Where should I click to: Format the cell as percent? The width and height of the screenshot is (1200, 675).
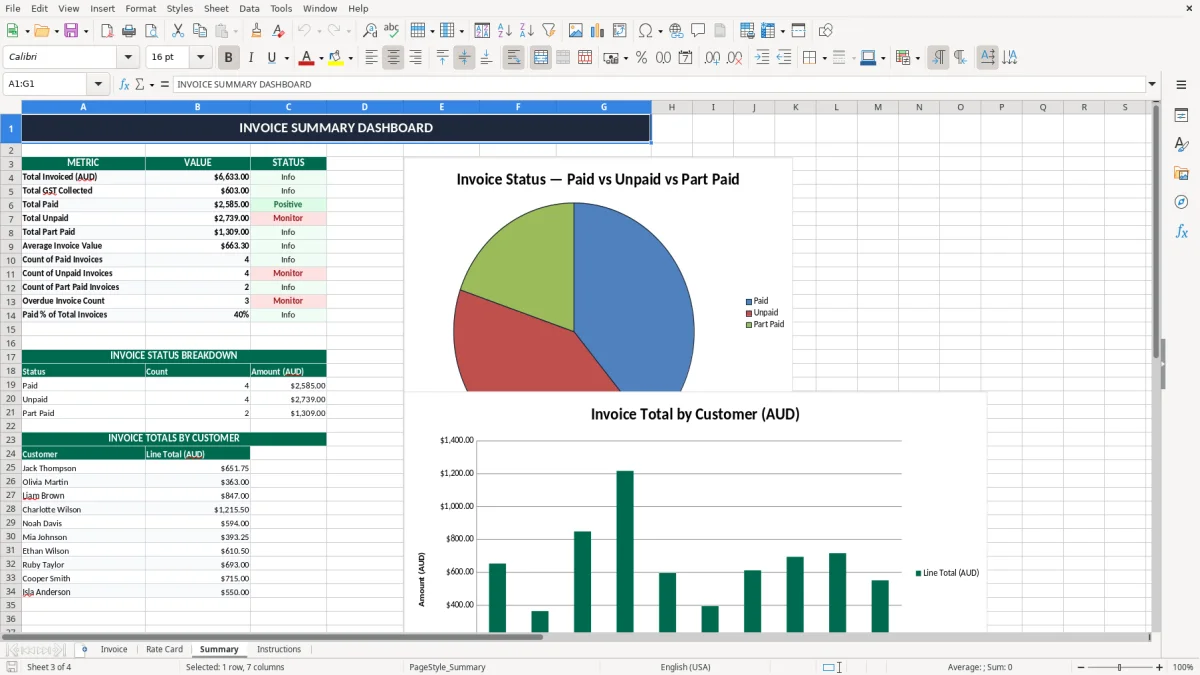coord(641,58)
